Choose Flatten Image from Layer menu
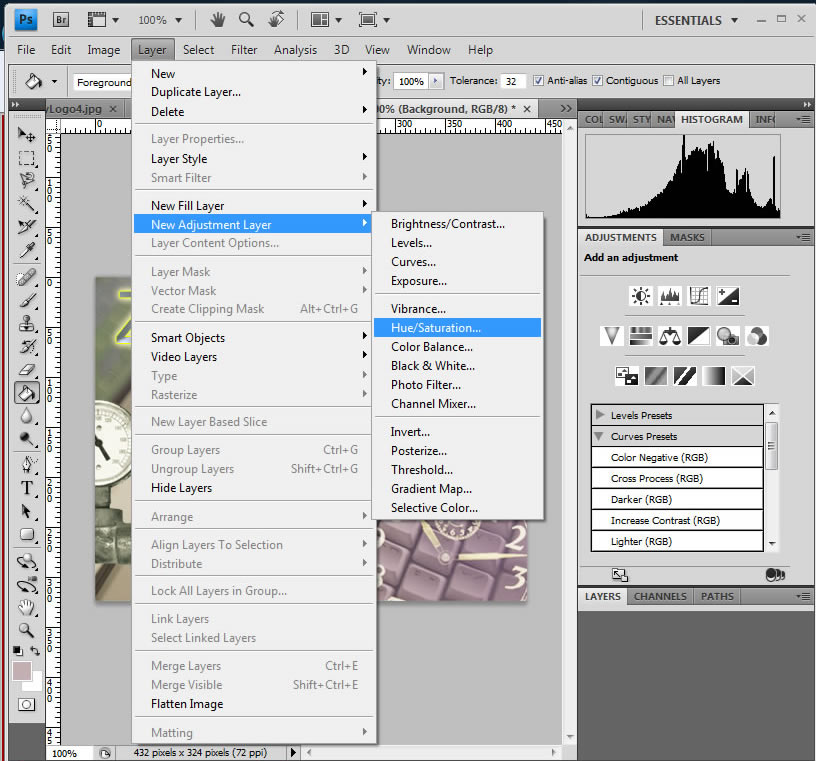This screenshot has width=816, height=761. (x=254, y=704)
